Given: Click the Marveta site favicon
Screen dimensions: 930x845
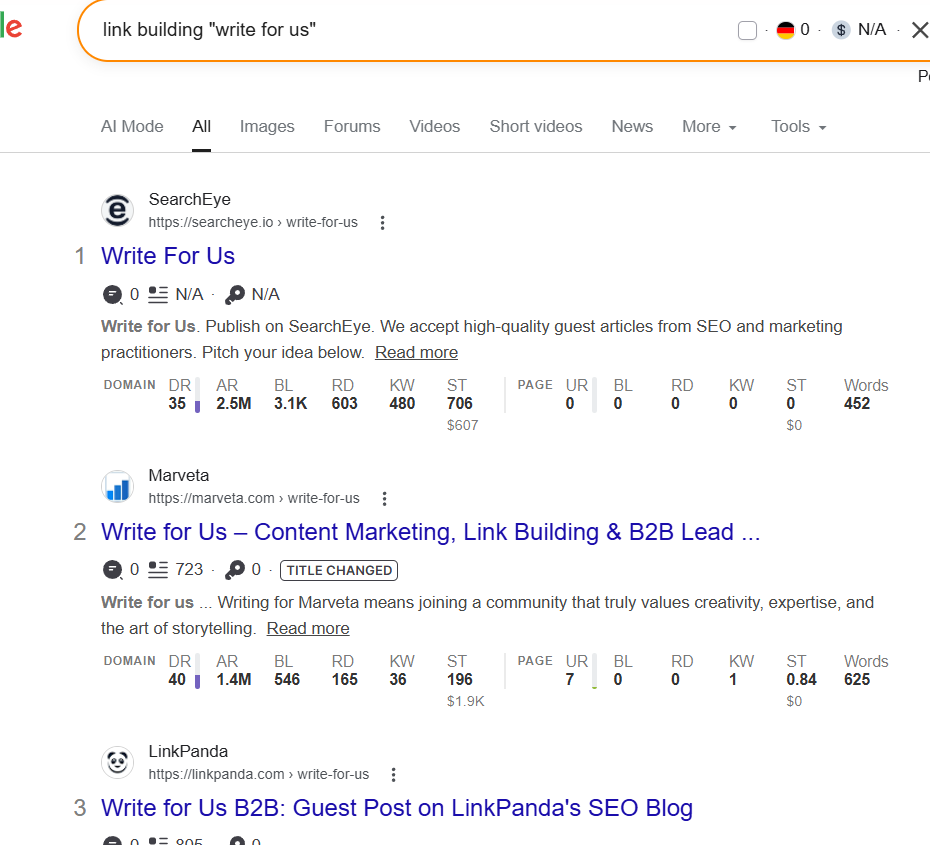Looking at the screenshot, I should coord(117,486).
